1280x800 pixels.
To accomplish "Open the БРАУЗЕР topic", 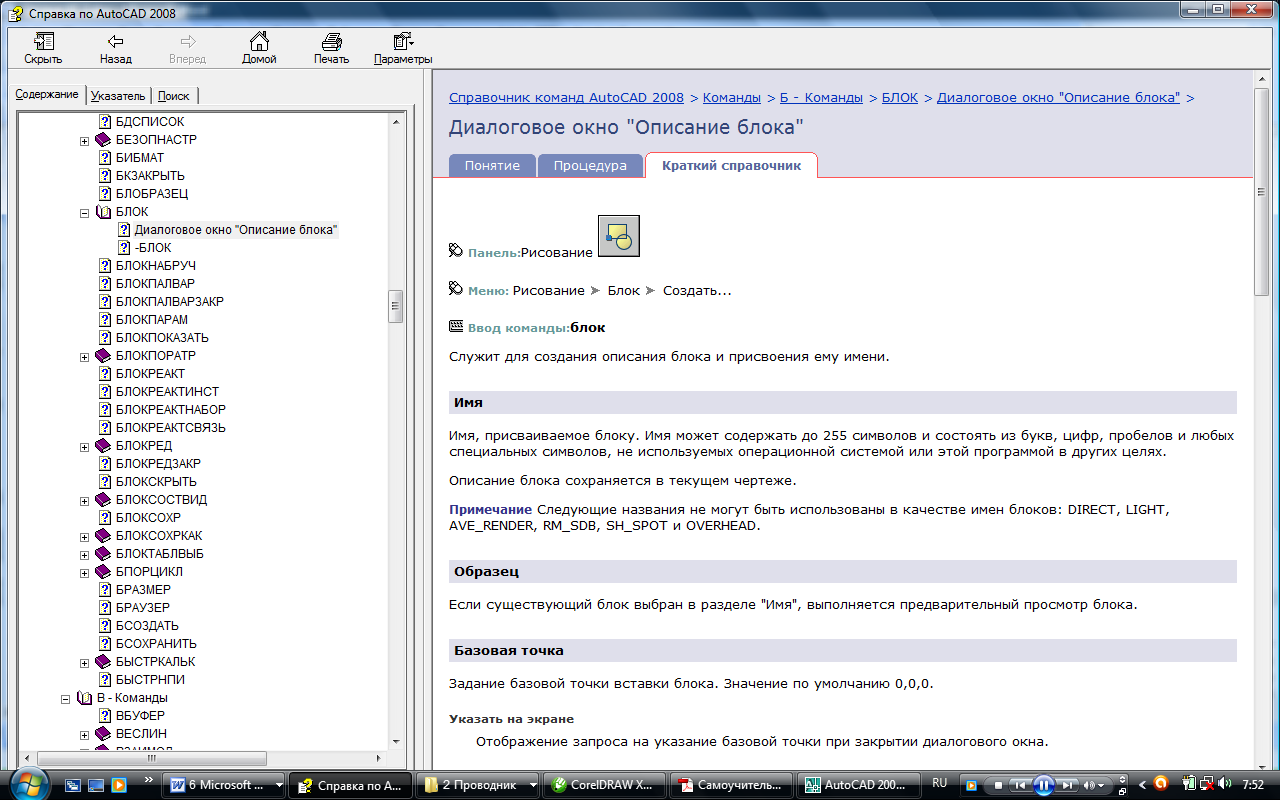I will (x=143, y=608).
